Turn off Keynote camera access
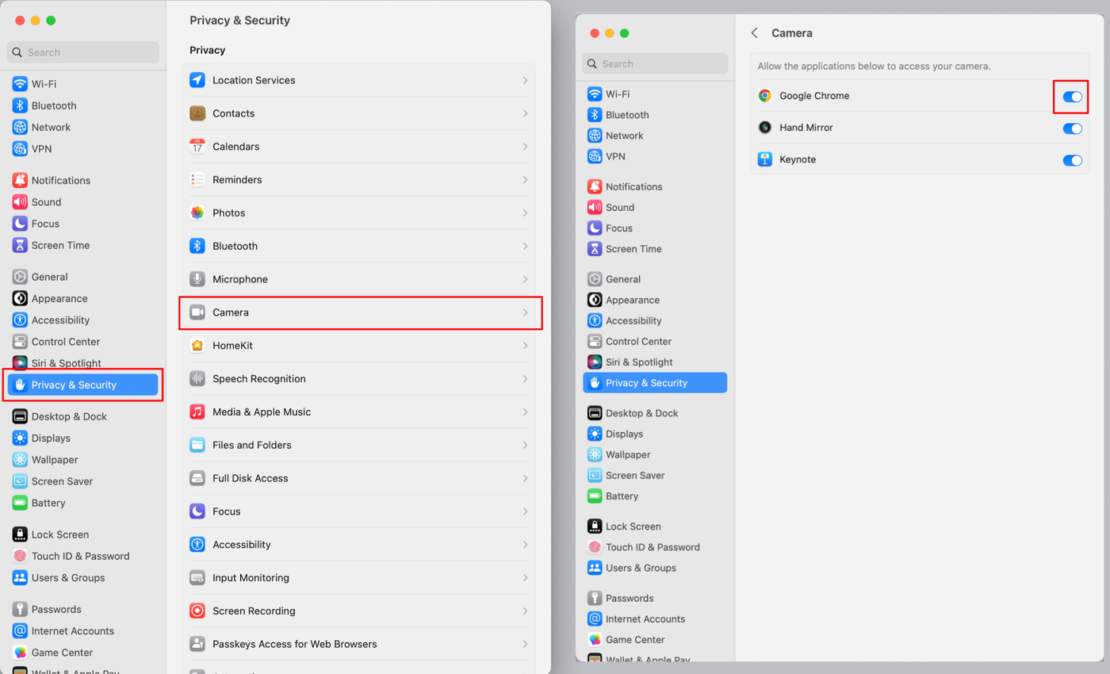1110x674 pixels. [x=1071, y=159]
